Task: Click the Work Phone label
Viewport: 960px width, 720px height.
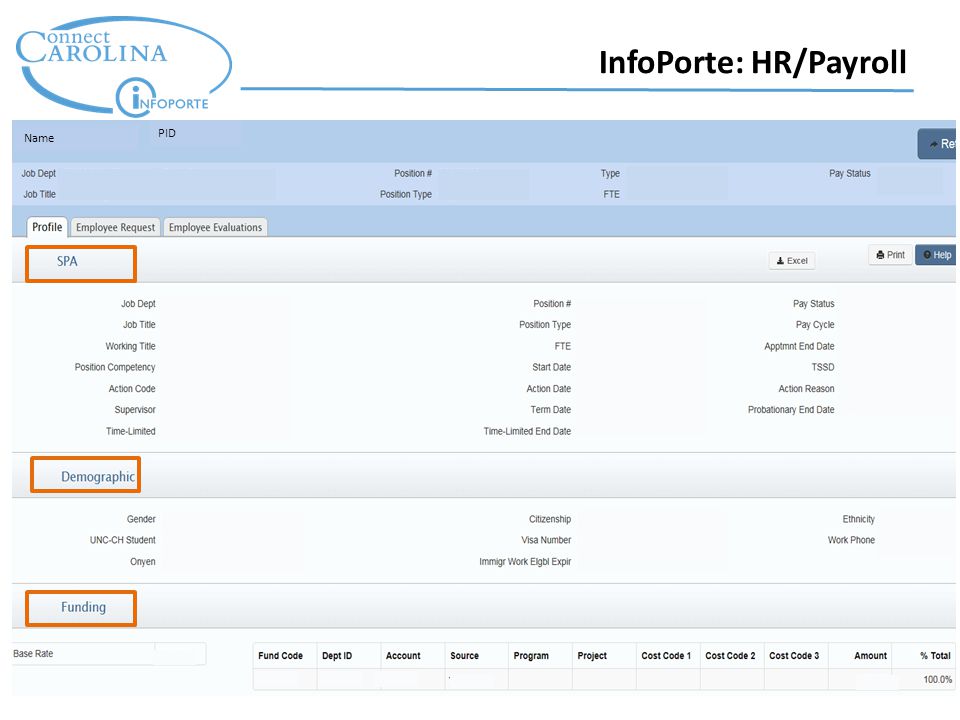Action: [851, 540]
